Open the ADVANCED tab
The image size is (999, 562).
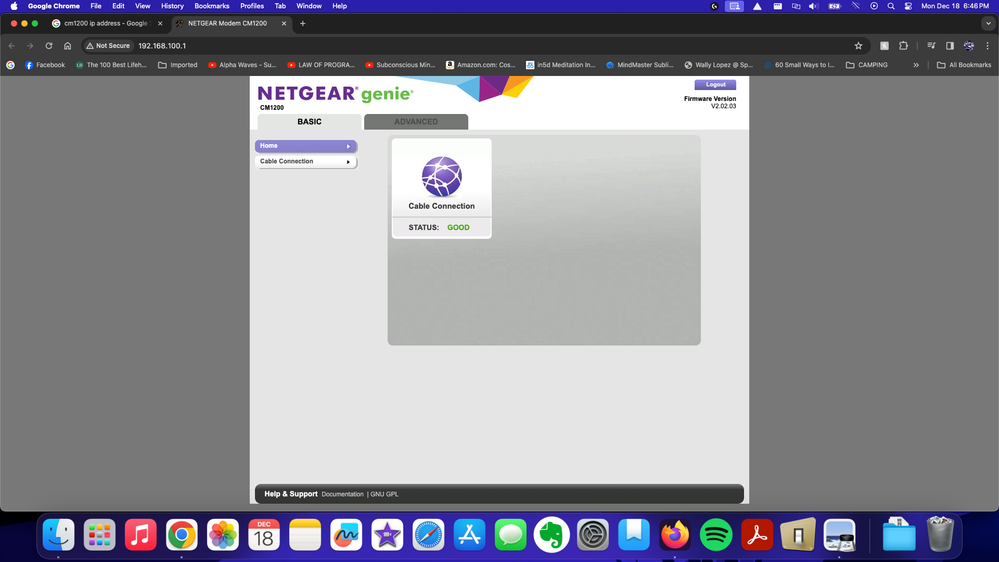click(416, 122)
